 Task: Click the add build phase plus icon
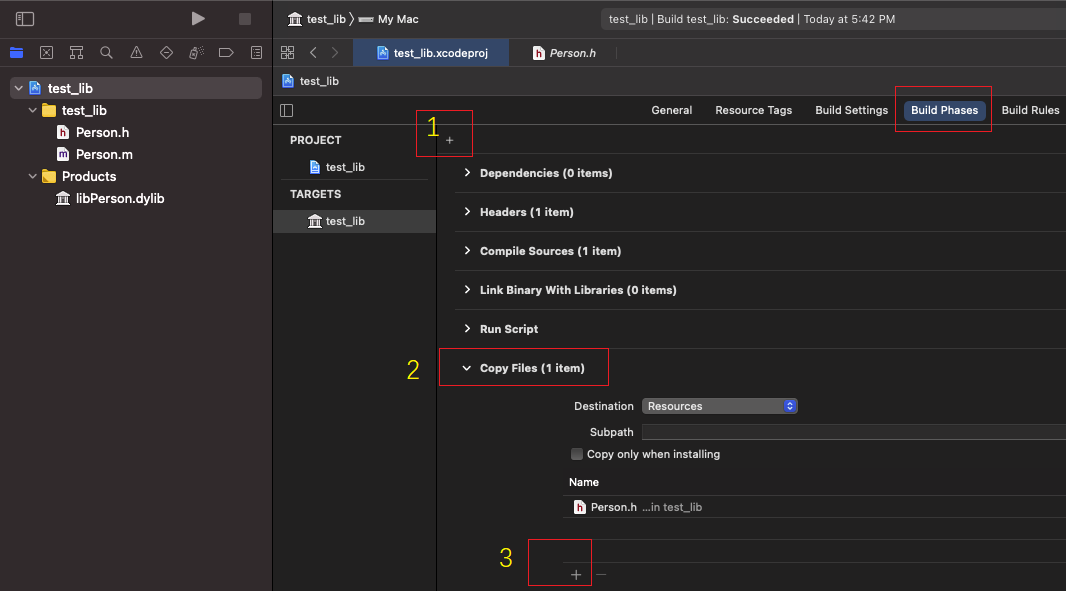[x=449, y=141]
